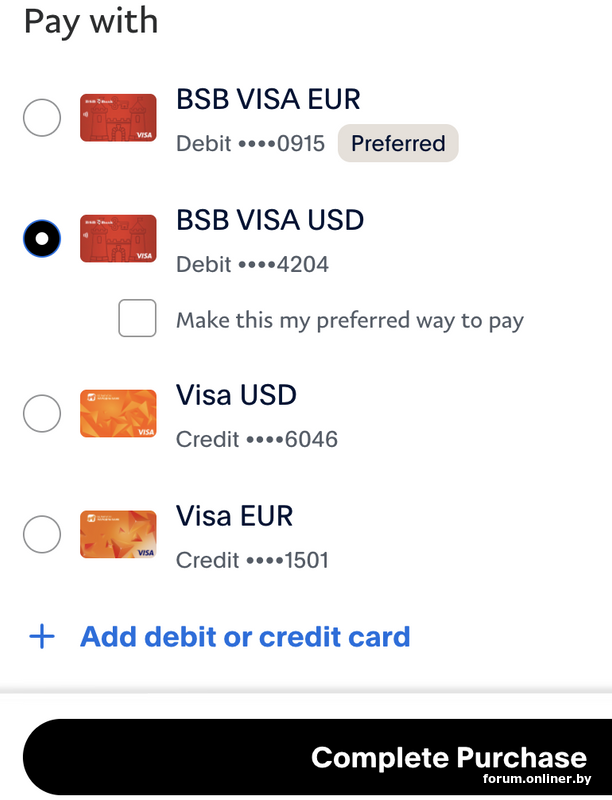Click Add debit or credit card link
Viewport: 612px width, 800px height.
coord(245,637)
